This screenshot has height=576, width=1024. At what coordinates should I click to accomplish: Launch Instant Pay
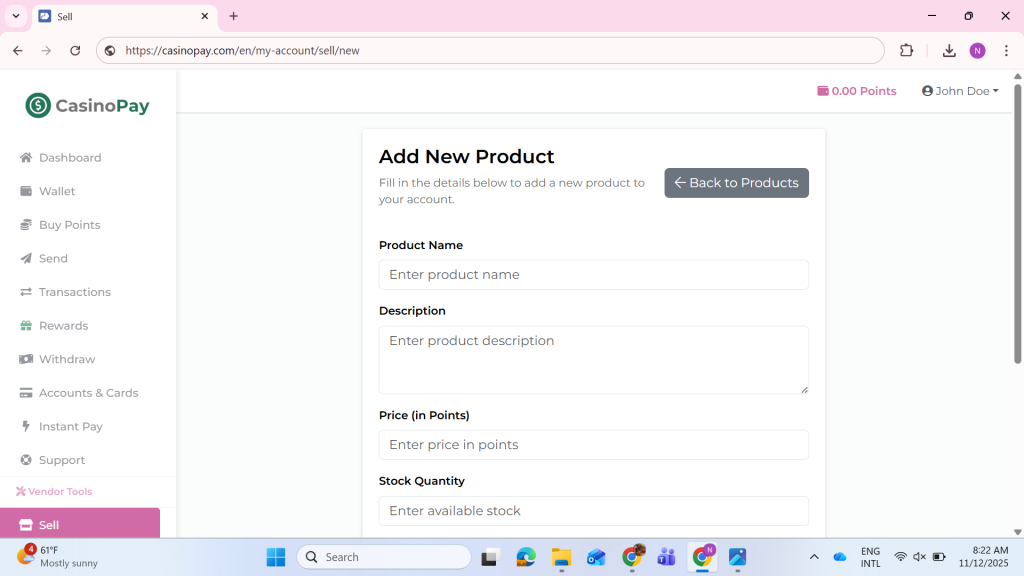(x=69, y=426)
